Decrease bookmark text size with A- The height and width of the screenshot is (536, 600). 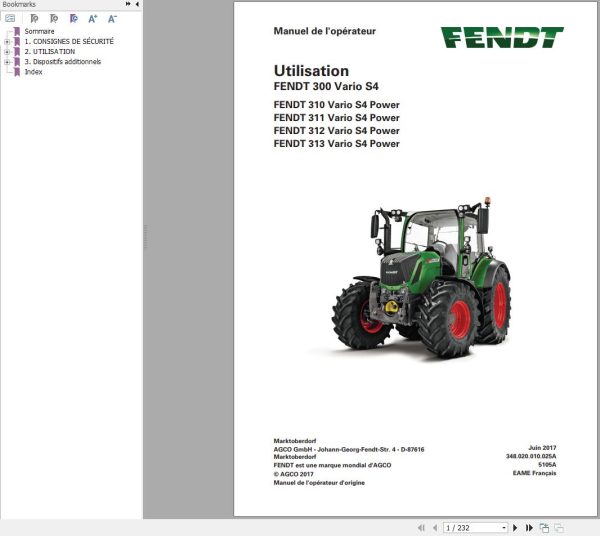tap(112, 18)
